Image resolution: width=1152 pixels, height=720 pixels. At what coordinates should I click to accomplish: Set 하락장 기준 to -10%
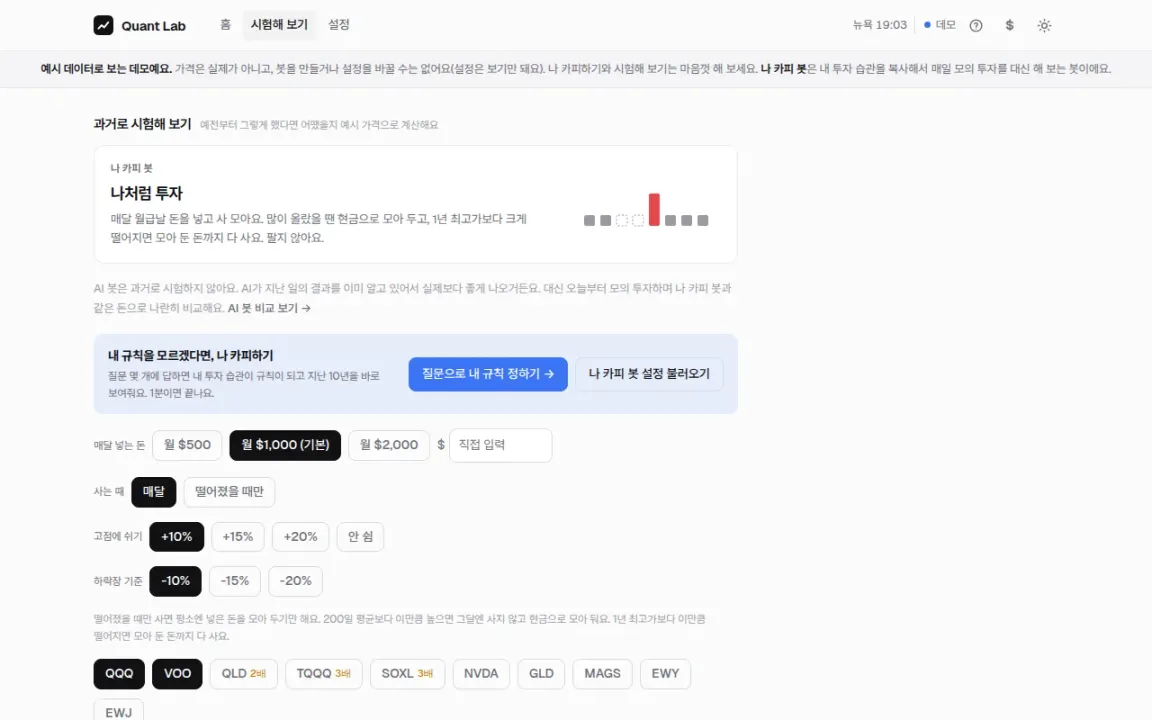point(176,581)
